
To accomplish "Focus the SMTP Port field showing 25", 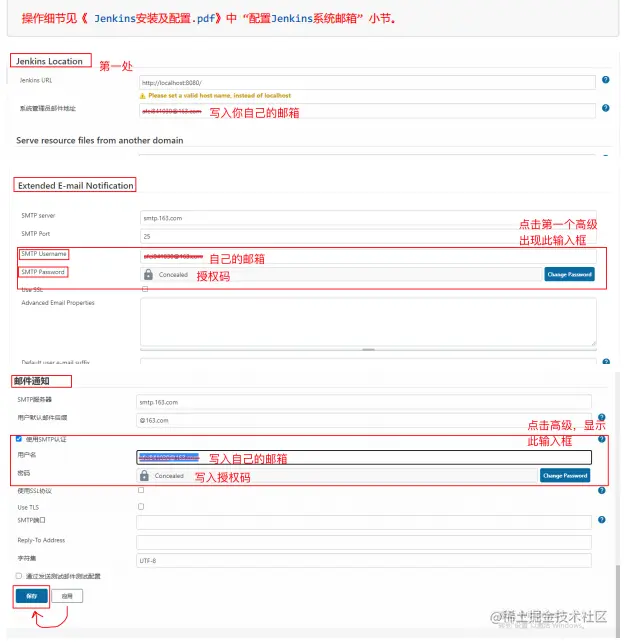I will click(x=368, y=236).
